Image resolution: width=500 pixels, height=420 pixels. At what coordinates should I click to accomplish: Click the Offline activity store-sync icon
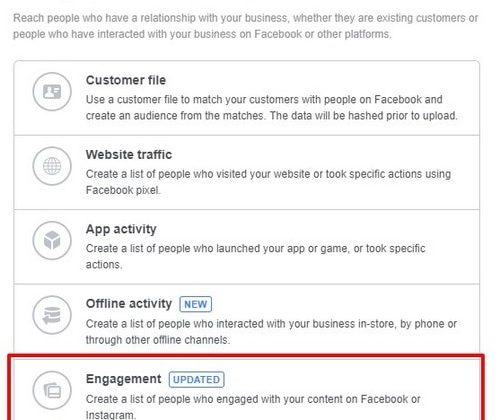(52, 315)
